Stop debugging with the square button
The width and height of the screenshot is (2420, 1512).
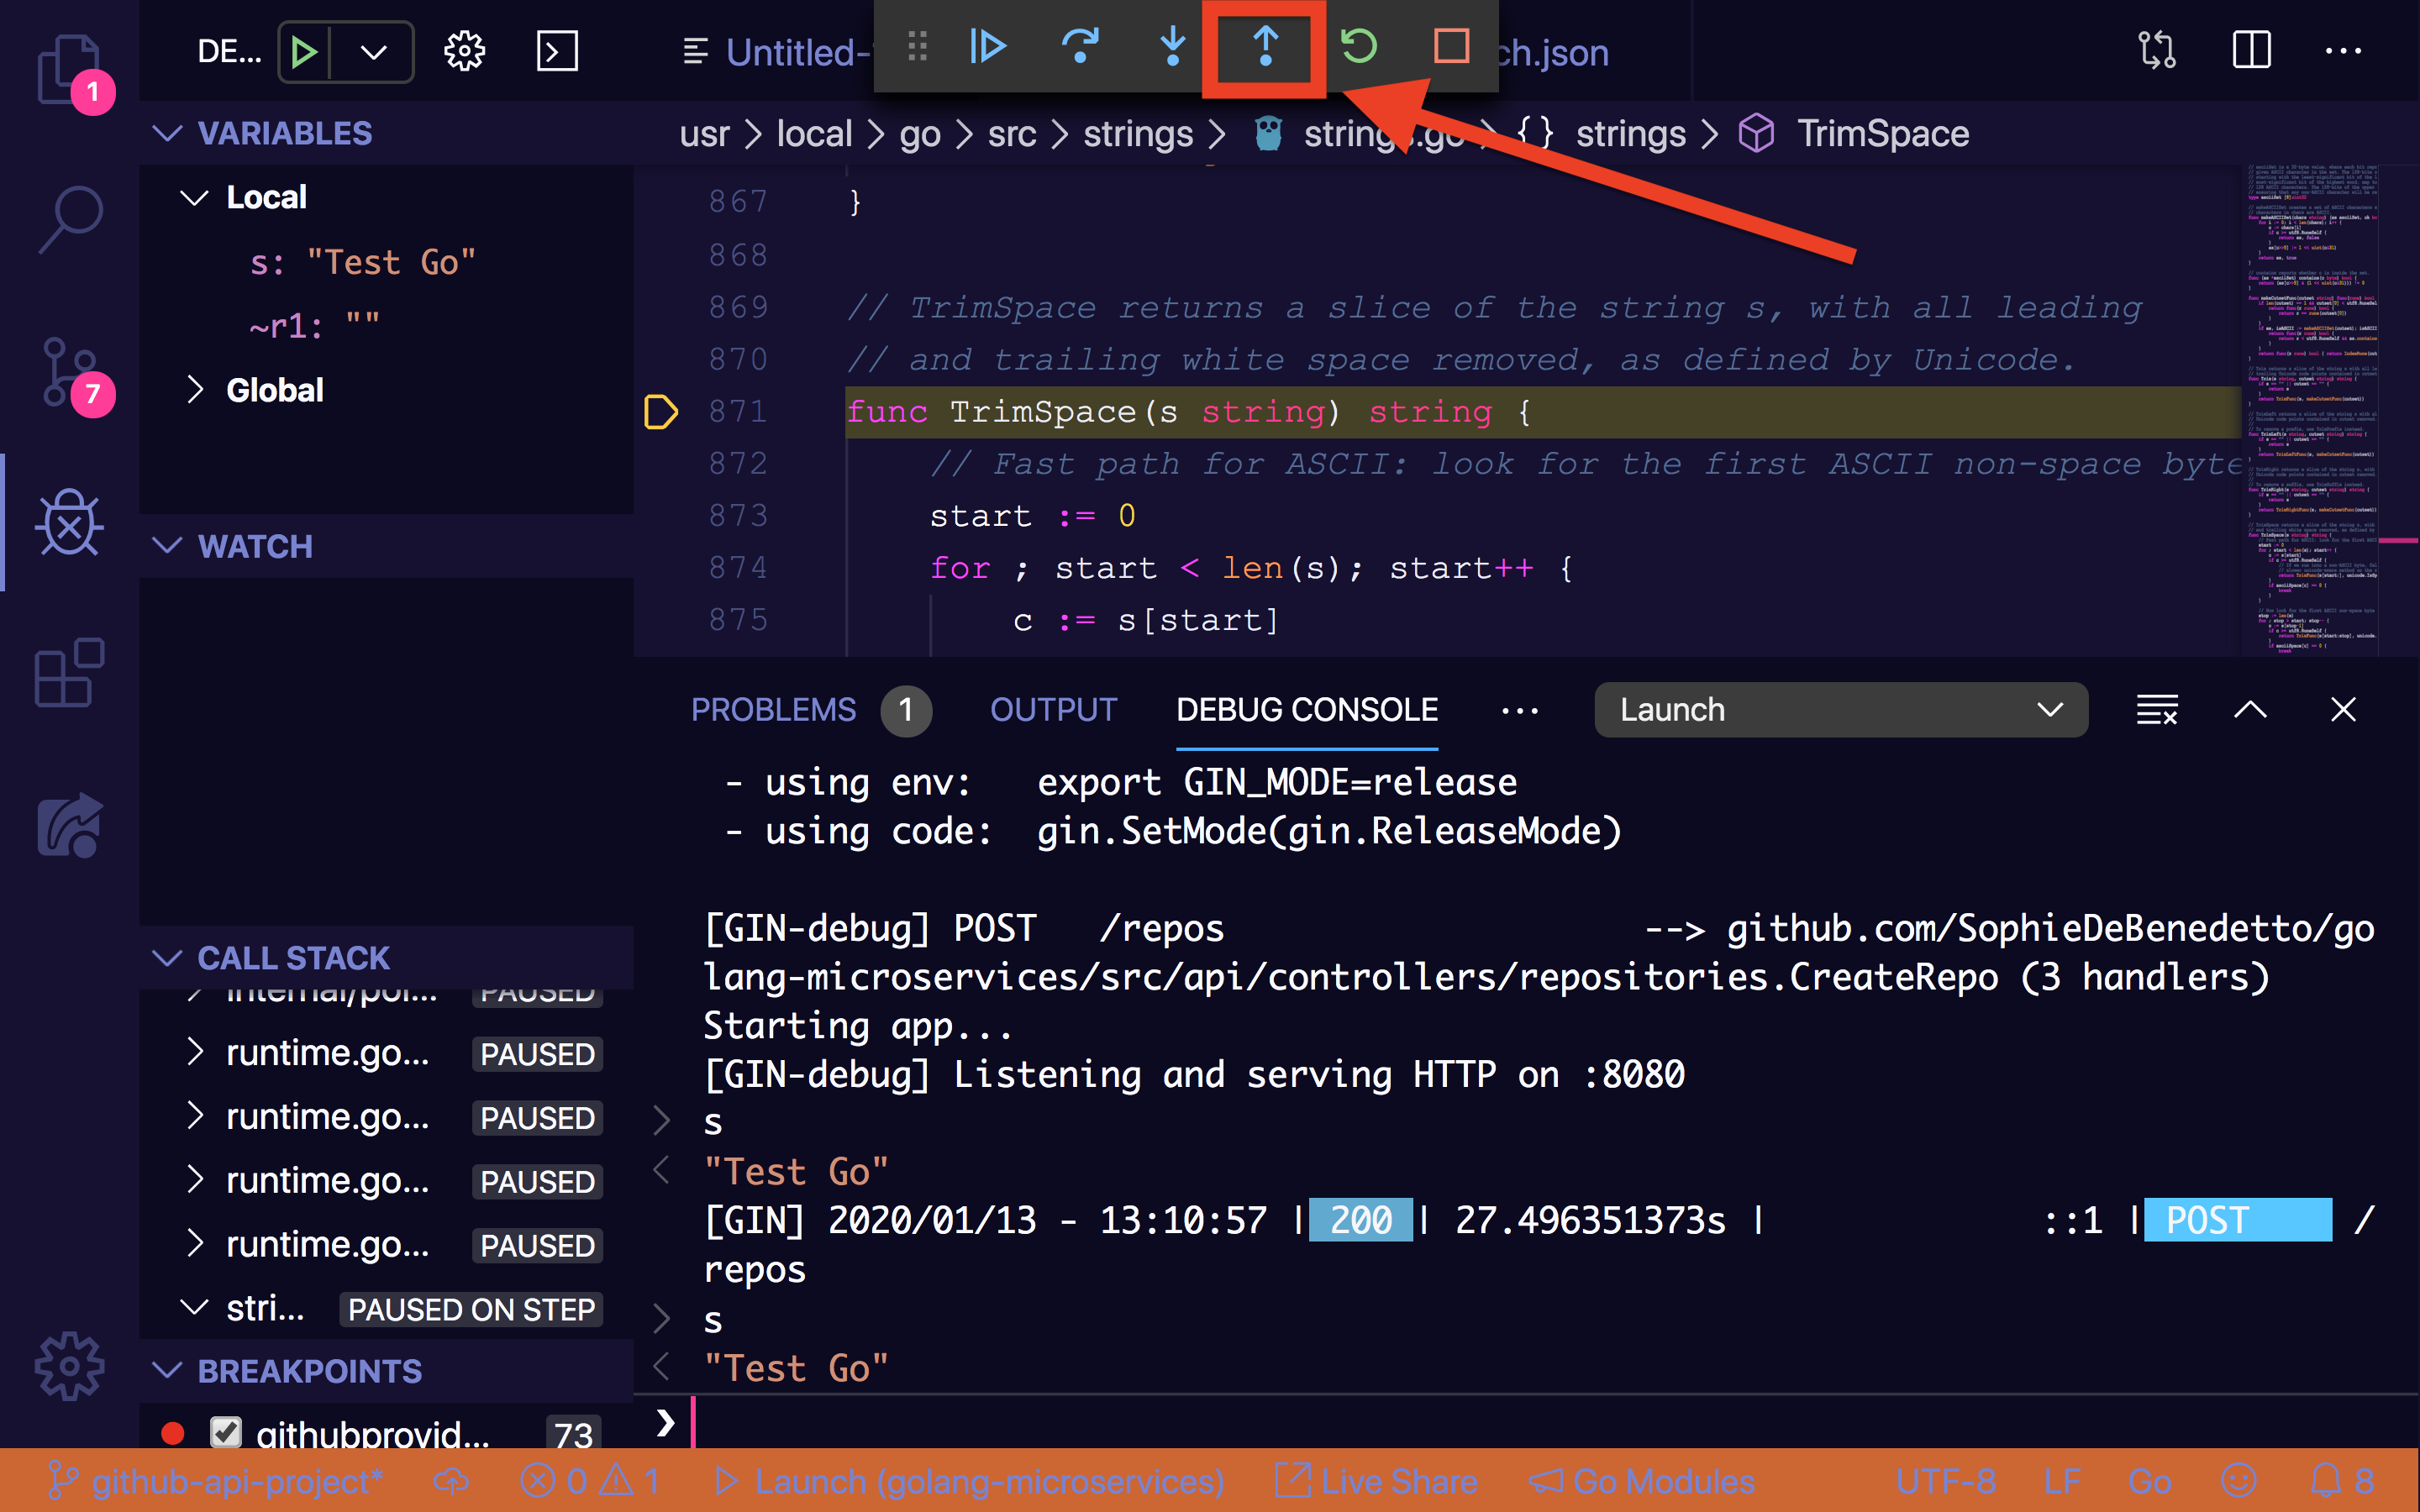1450,47
